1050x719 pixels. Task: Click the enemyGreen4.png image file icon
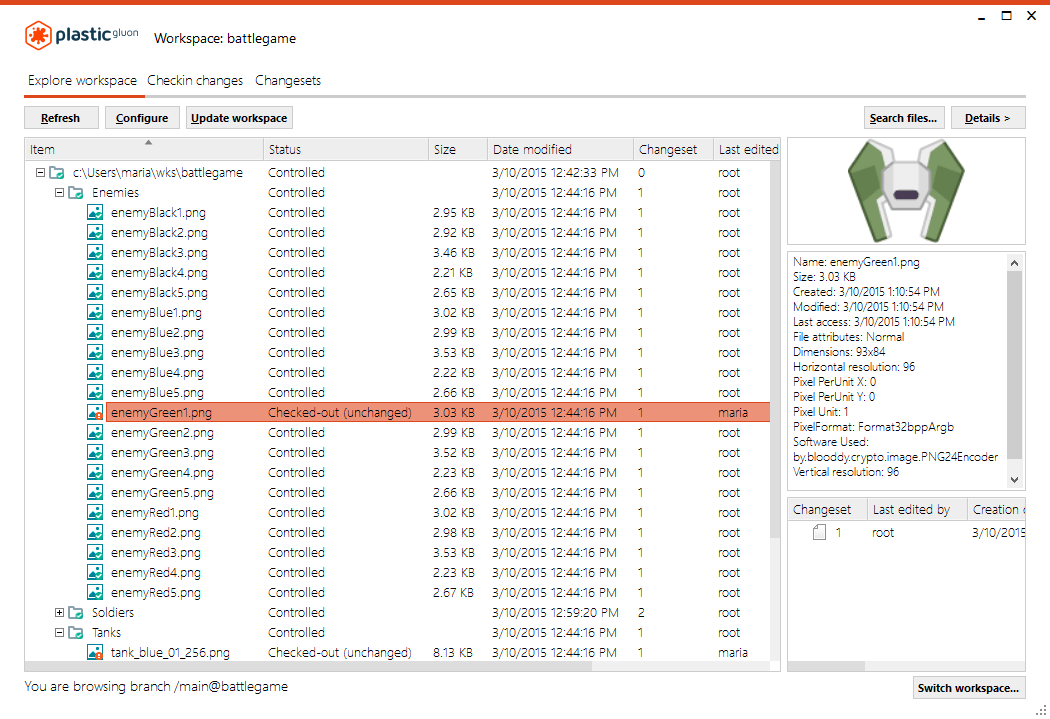coord(95,473)
